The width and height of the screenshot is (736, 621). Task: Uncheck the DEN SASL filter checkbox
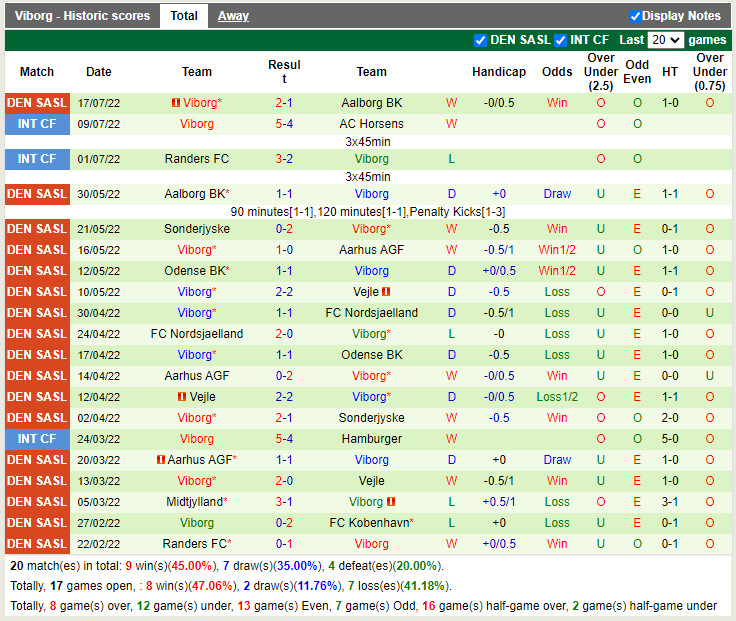tap(480, 40)
